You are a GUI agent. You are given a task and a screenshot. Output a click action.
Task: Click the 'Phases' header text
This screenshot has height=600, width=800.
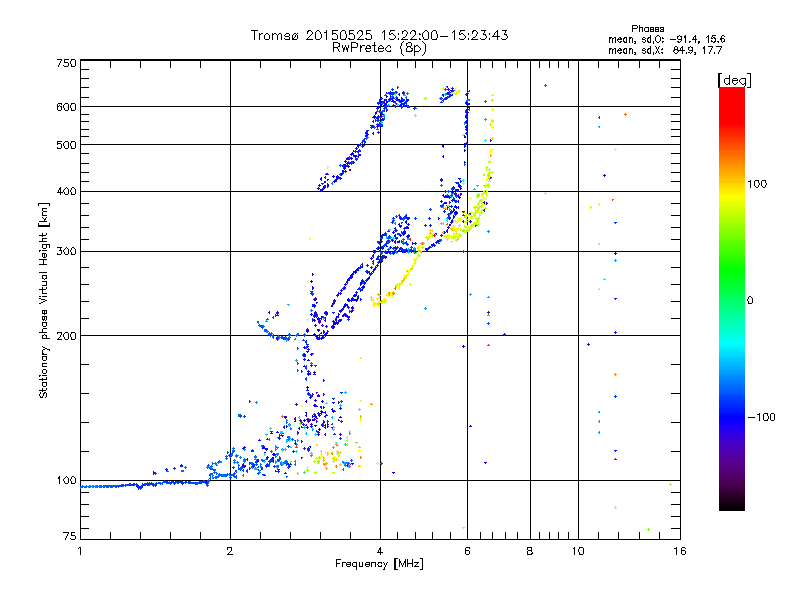point(647,29)
